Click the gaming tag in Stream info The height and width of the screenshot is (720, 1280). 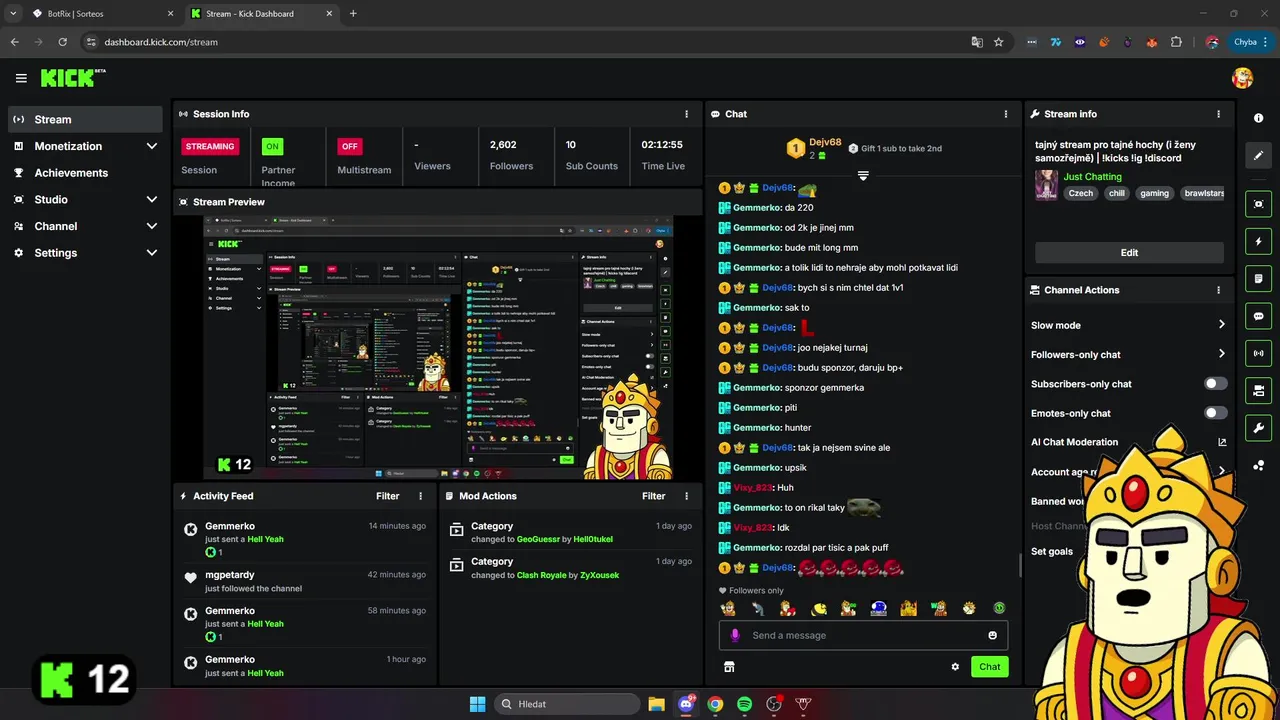point(1154,194)
